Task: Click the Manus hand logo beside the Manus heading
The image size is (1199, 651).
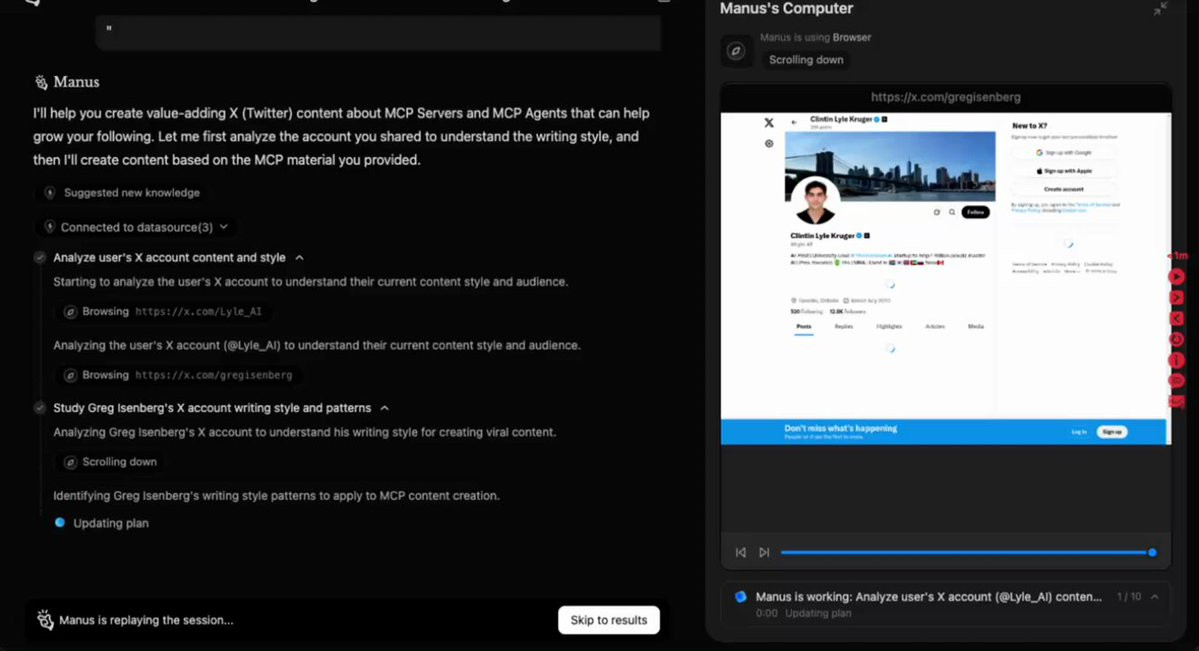Action: coord(41,82)
